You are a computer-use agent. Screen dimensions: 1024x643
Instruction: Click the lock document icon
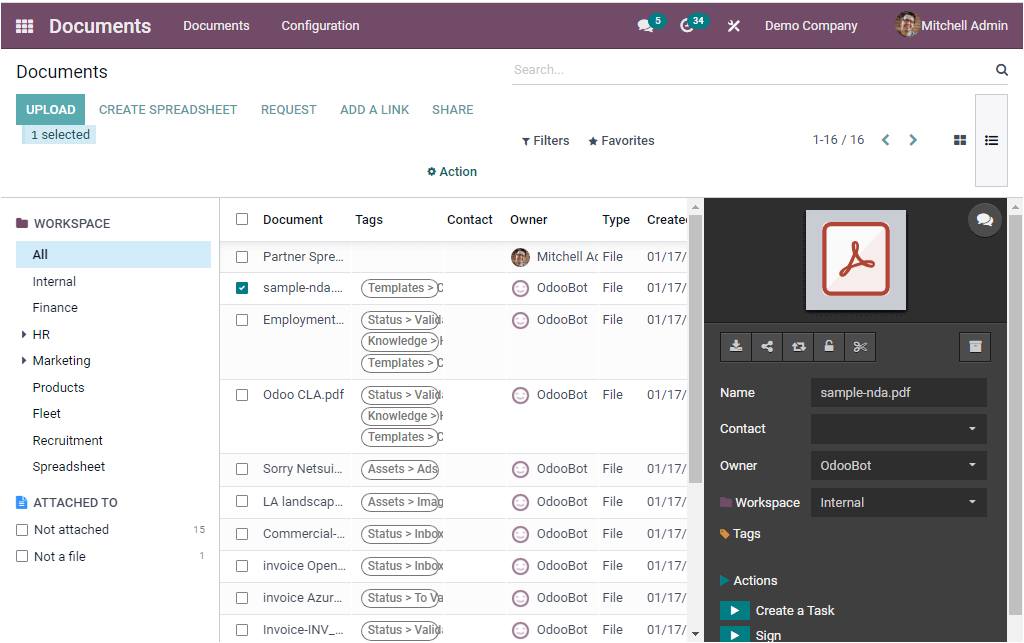tap(829, 346)
